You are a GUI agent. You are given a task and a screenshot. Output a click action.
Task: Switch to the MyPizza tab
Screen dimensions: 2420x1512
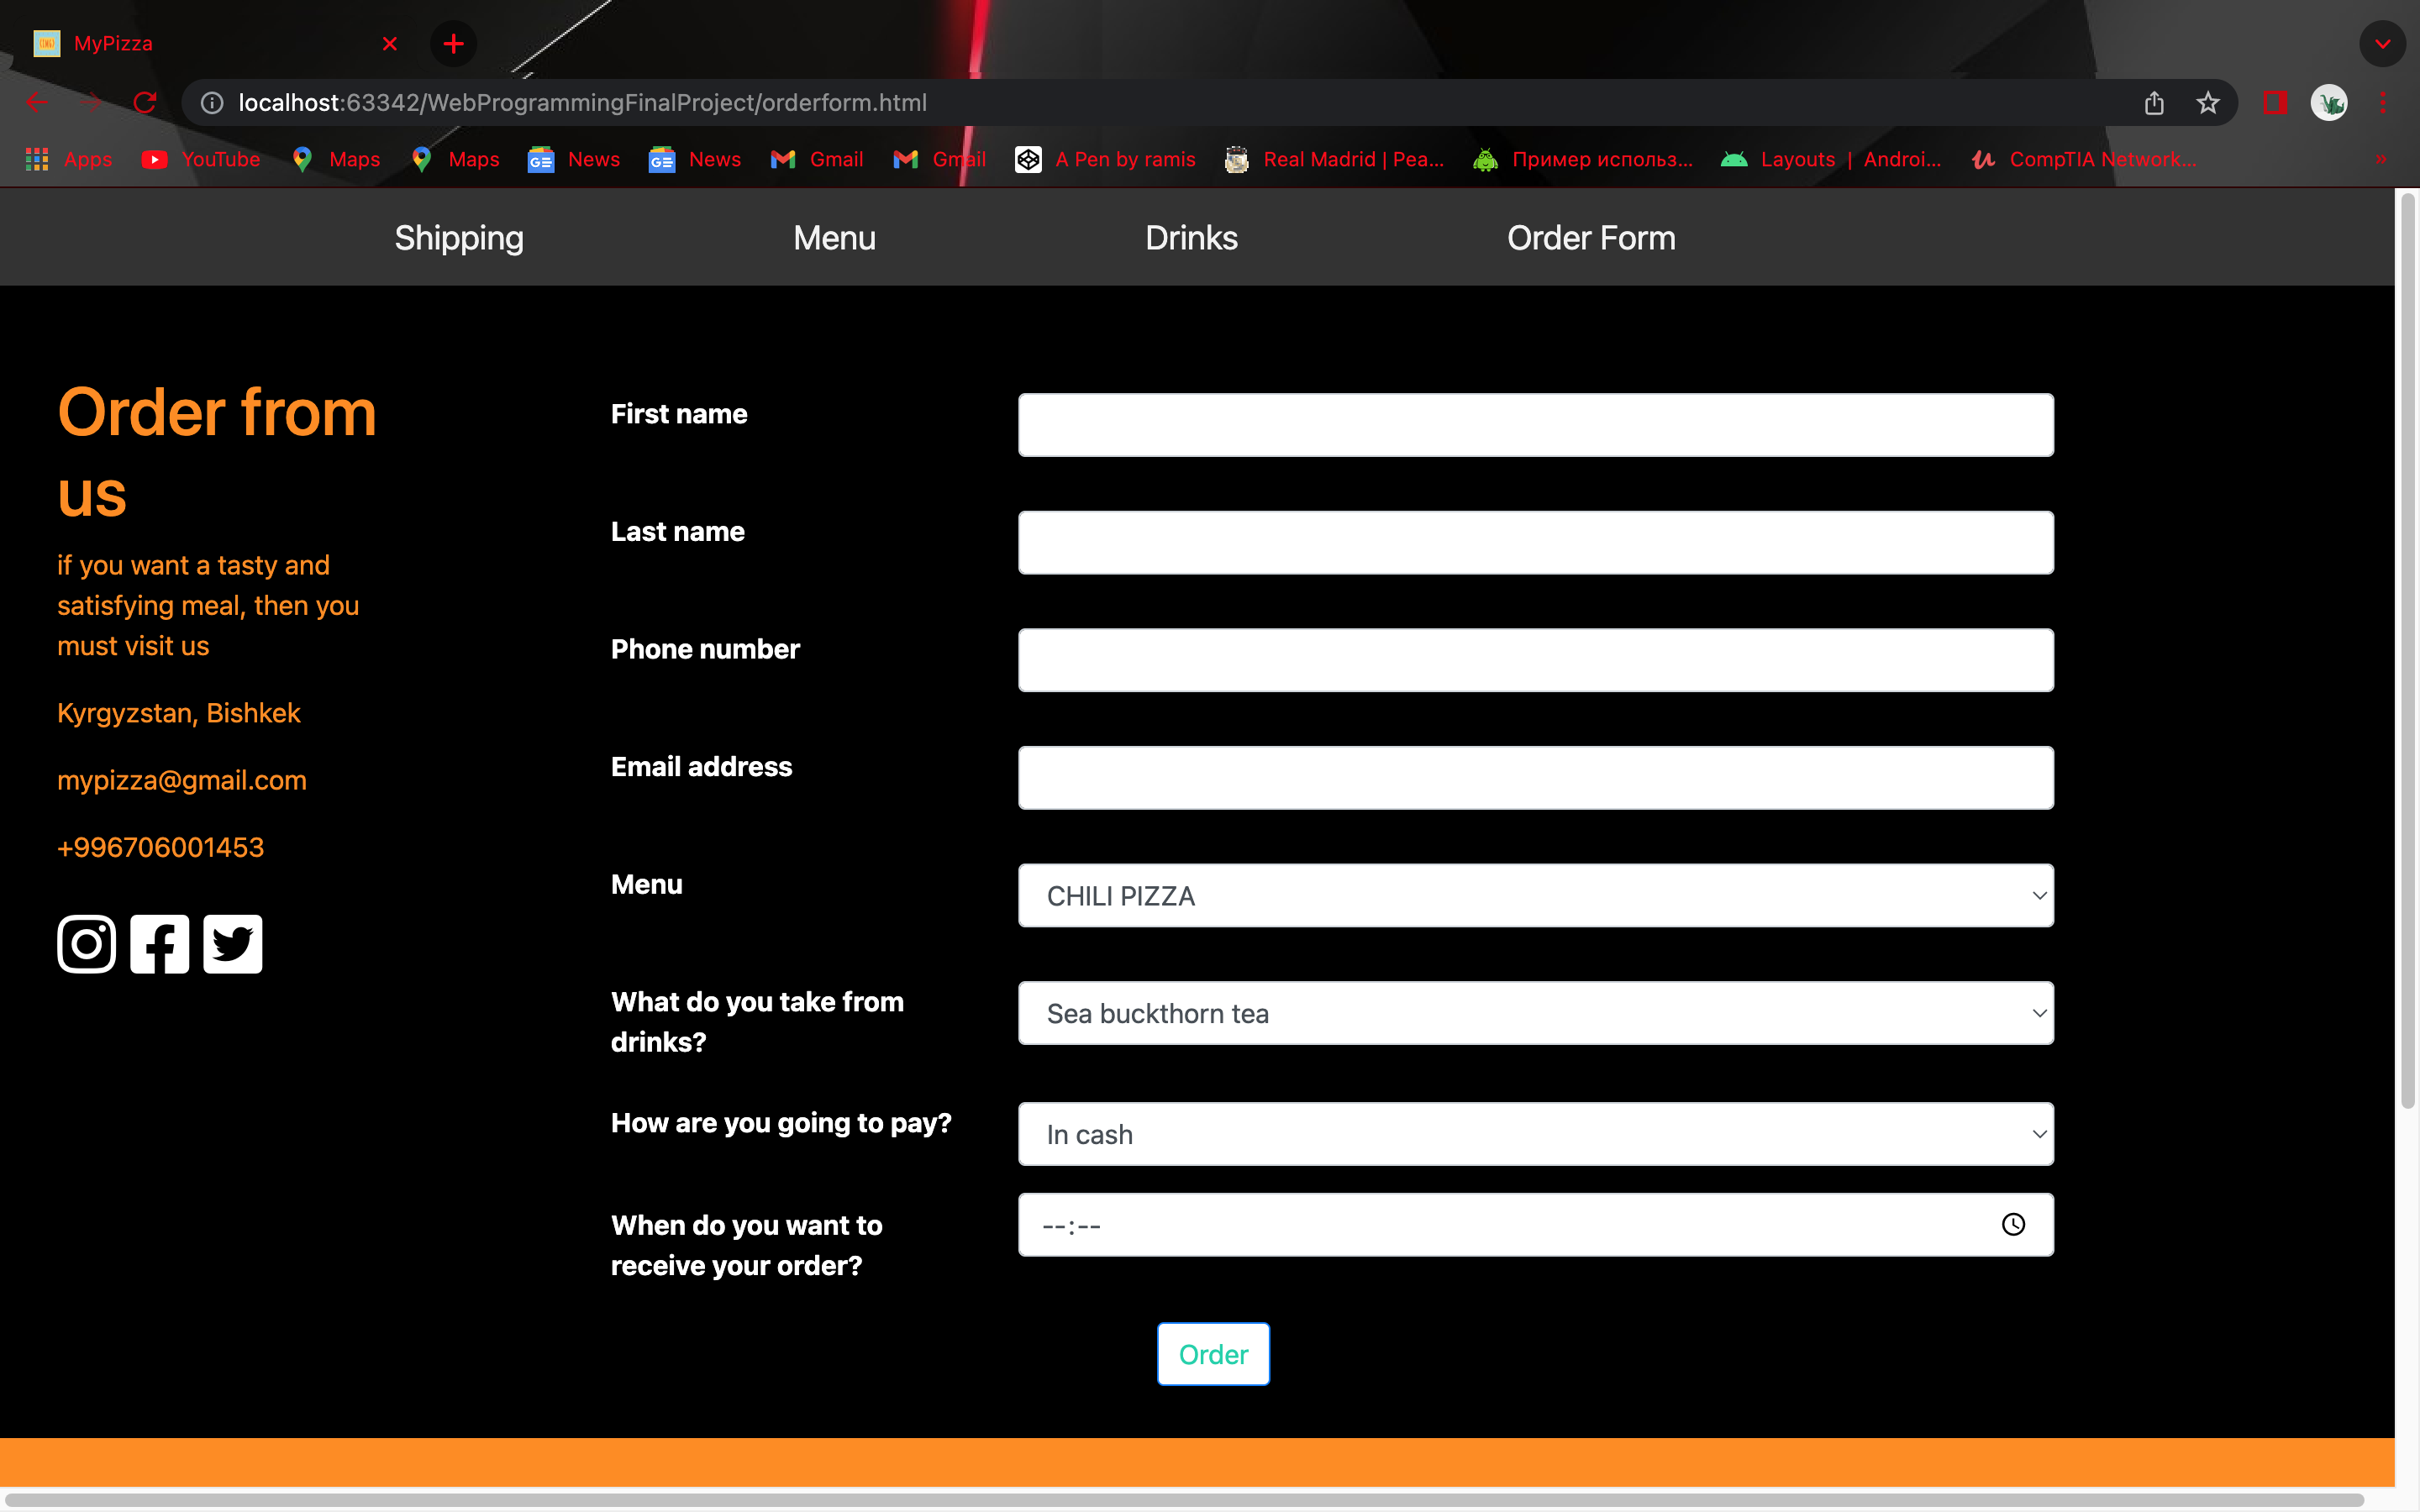pyautogui.click(x=200, y=44)
